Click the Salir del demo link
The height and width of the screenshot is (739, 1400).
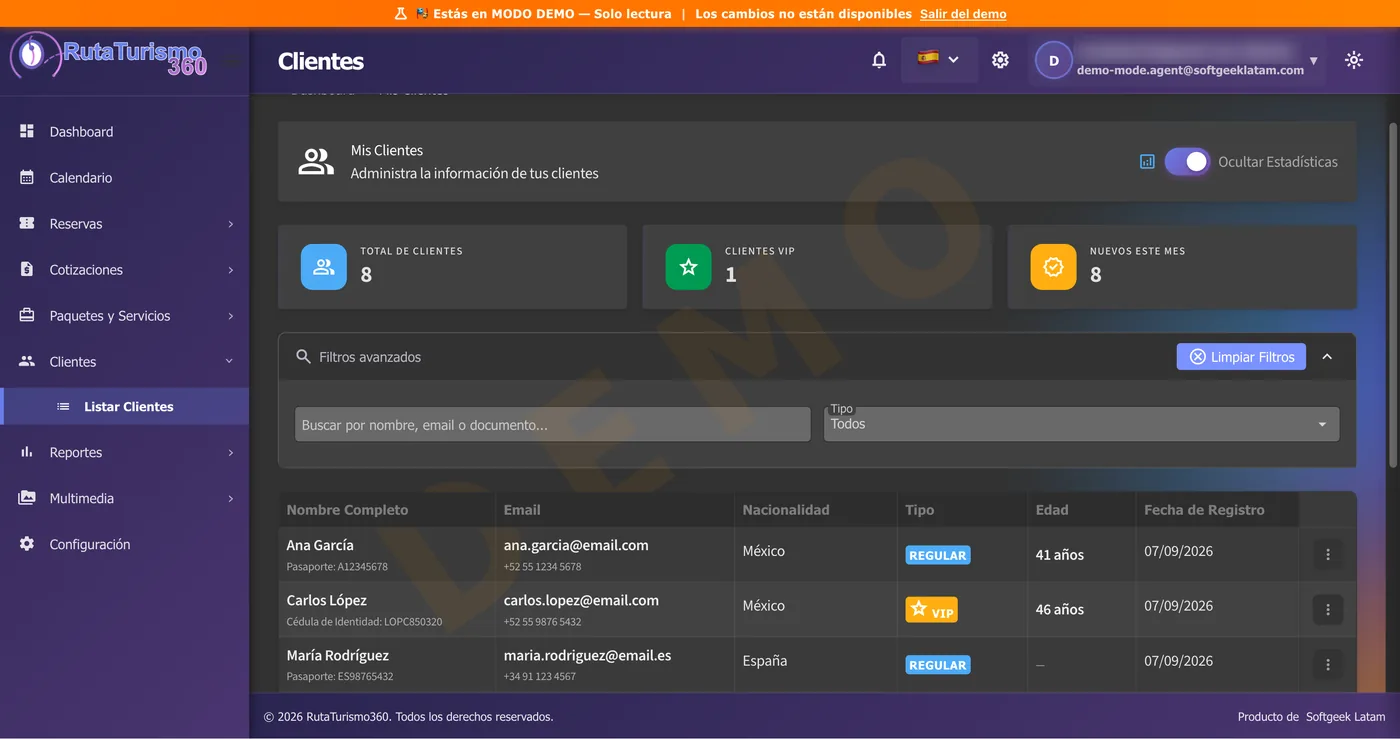(963, 14)
